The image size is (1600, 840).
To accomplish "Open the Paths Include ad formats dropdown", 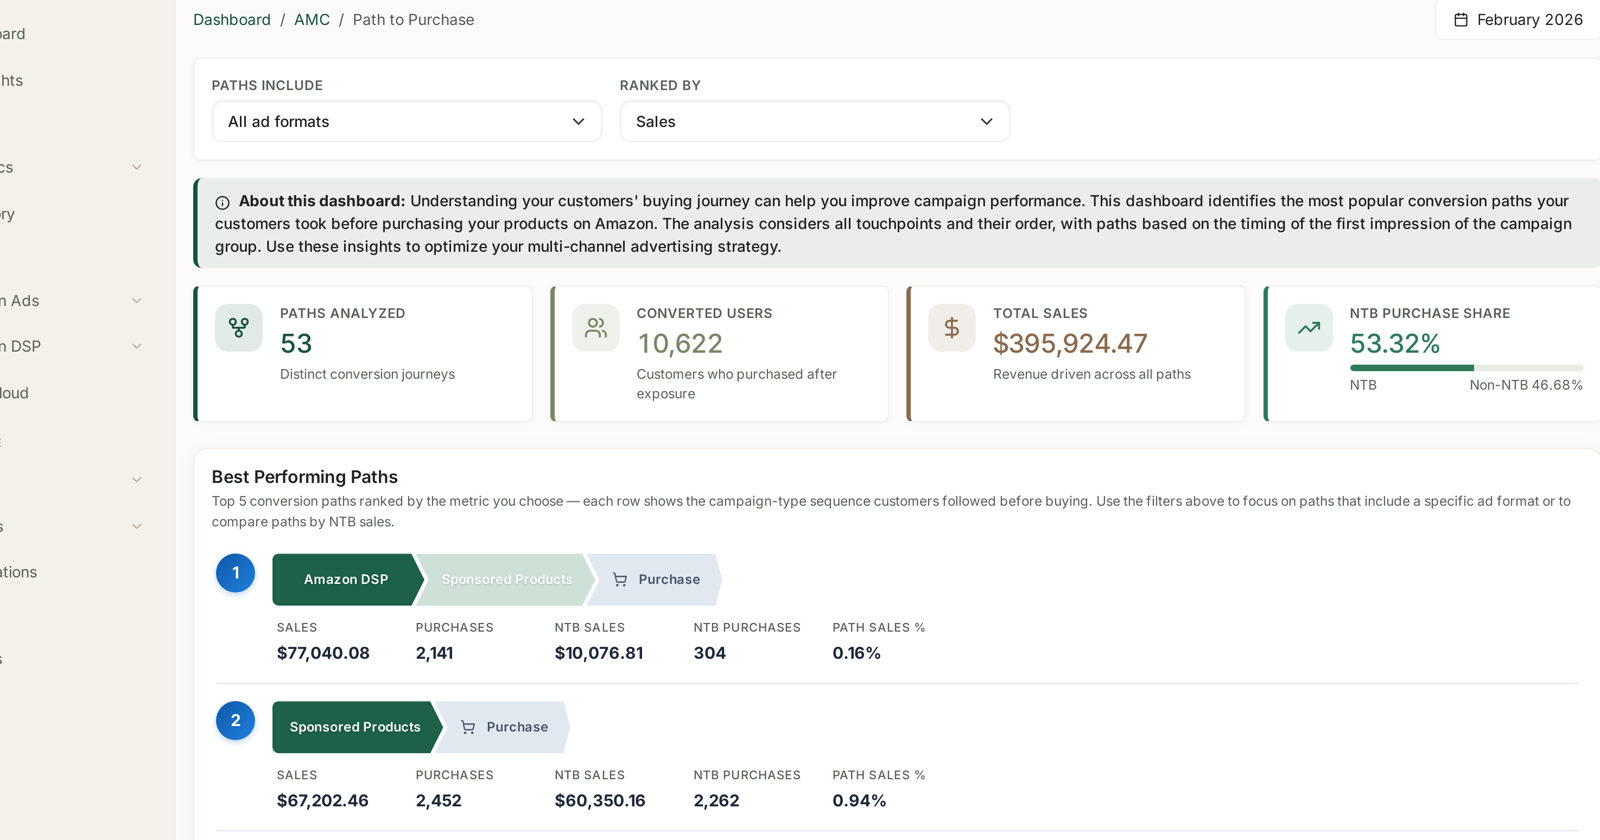I will [407, 121].
